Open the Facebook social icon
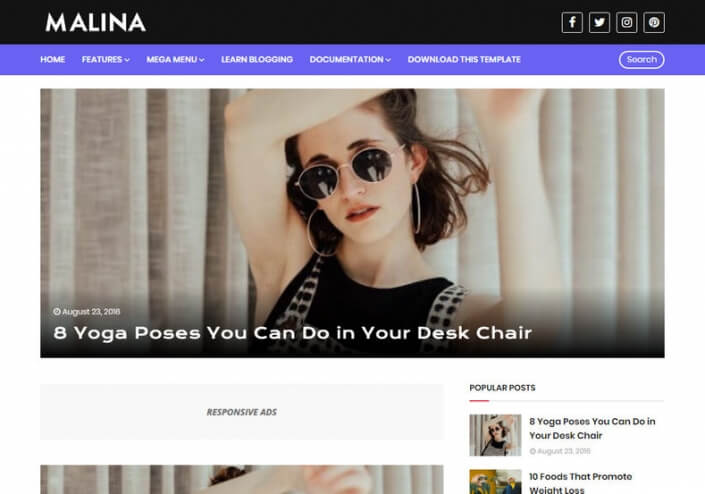705x494 pixels. [x=572, y=22]
